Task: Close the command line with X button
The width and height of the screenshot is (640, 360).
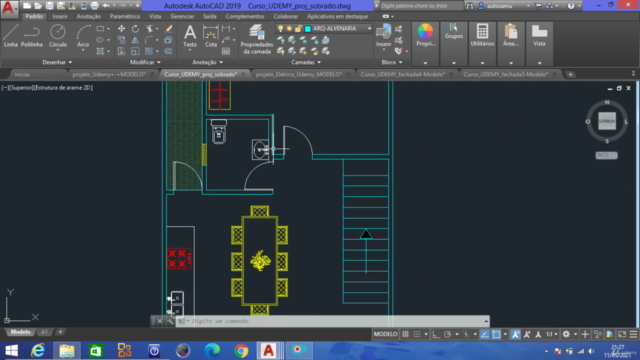Action: coord(160,321)
